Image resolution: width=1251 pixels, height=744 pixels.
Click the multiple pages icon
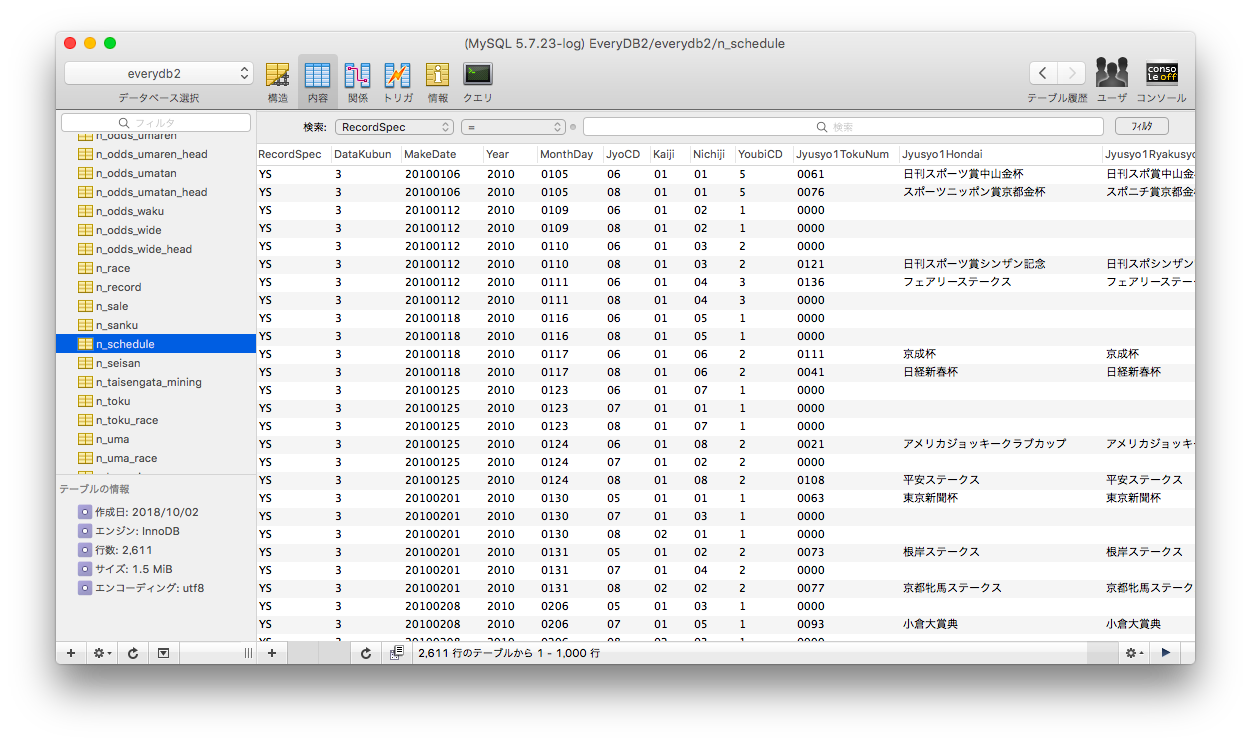(397, 653)
